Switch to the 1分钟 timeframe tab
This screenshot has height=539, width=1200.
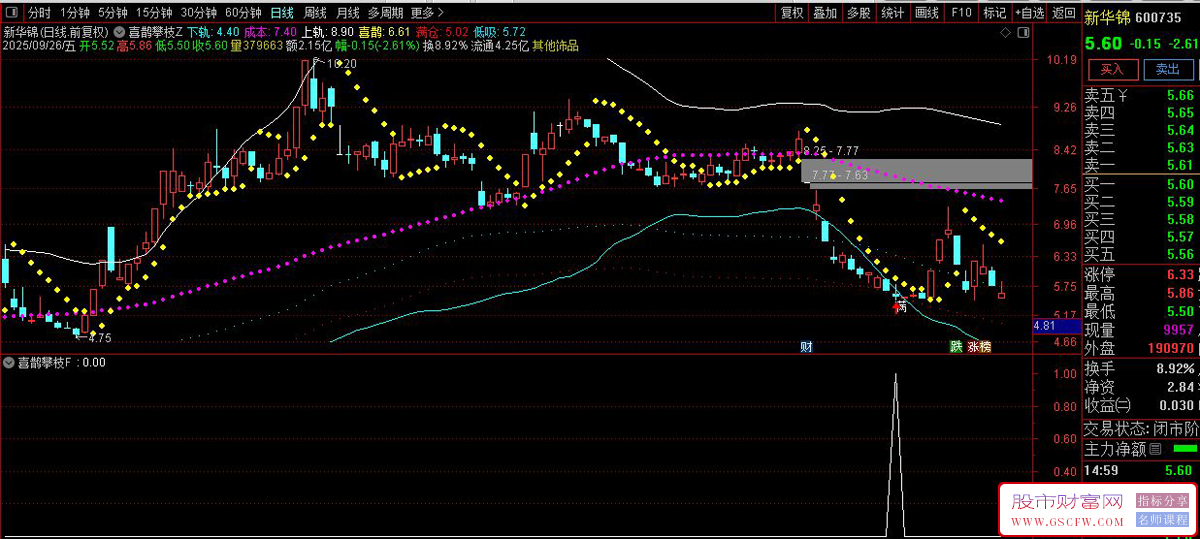coord(73,13)
